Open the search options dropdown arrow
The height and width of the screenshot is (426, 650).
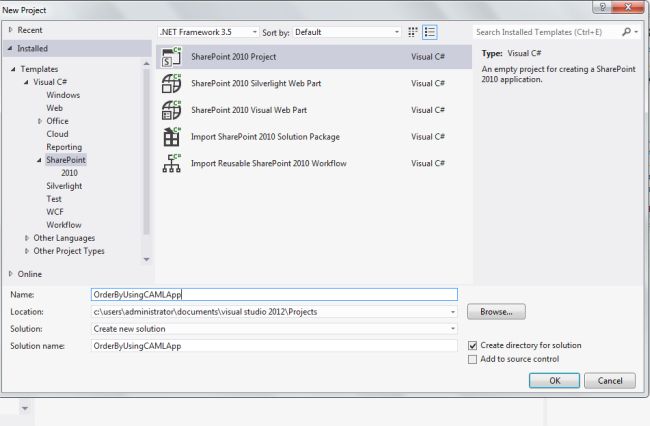click(636, 32)
